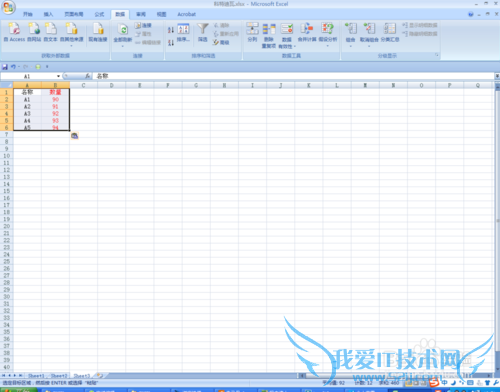Insert a new worksheet using the tab icon

(x=100, y=376)
